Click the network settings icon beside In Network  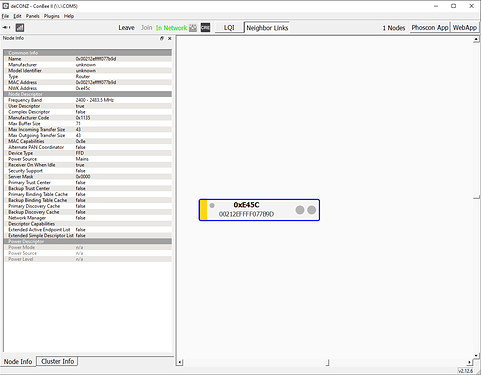click(x=193, y=28)
